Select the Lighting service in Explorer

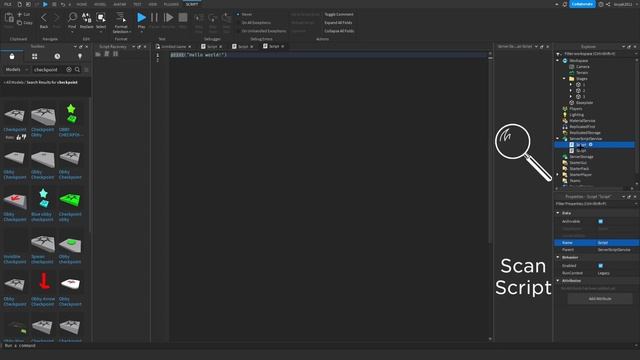576,115
